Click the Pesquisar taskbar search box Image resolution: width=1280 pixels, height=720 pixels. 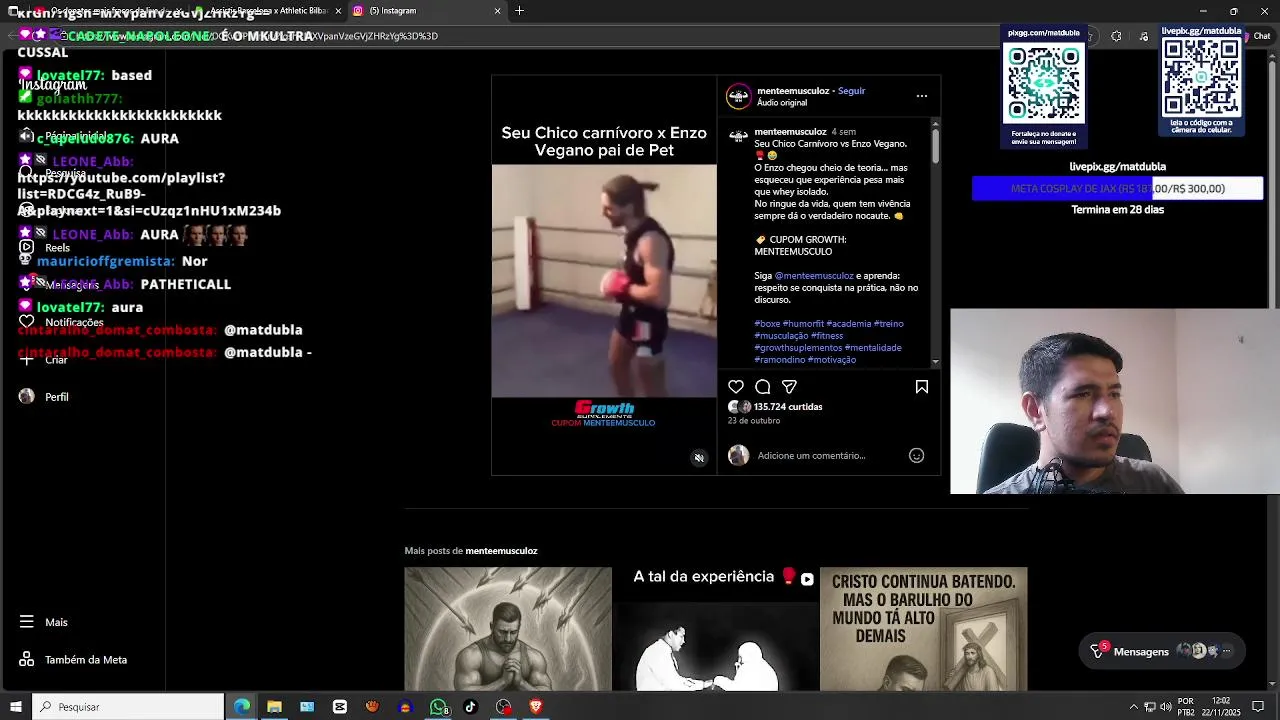tap(128, 707)
